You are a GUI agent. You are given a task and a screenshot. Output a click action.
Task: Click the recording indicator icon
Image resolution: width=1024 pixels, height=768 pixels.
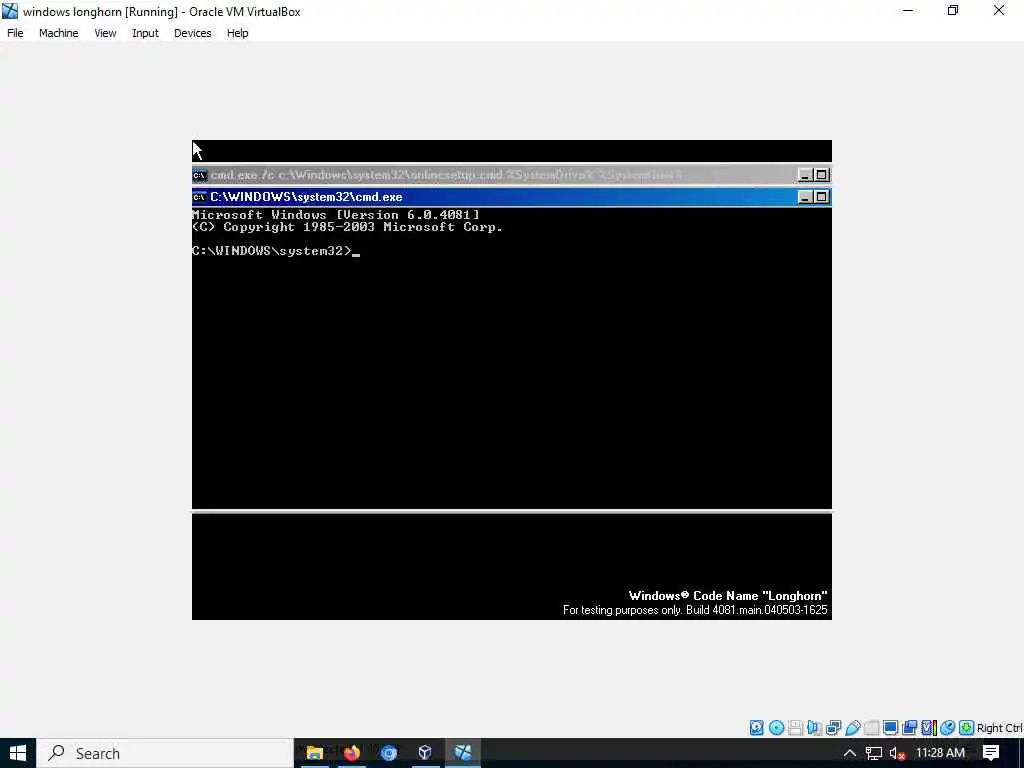pyautogui.click(x=909, y=728)
